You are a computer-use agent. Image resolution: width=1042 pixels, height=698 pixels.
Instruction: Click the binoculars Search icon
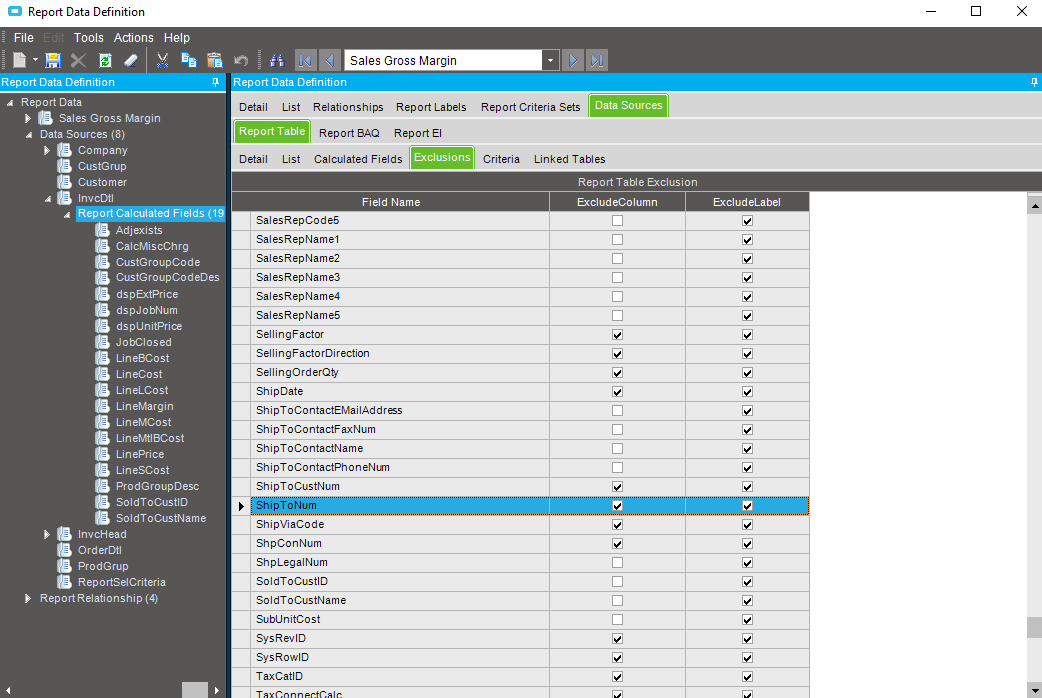[277, 61]
